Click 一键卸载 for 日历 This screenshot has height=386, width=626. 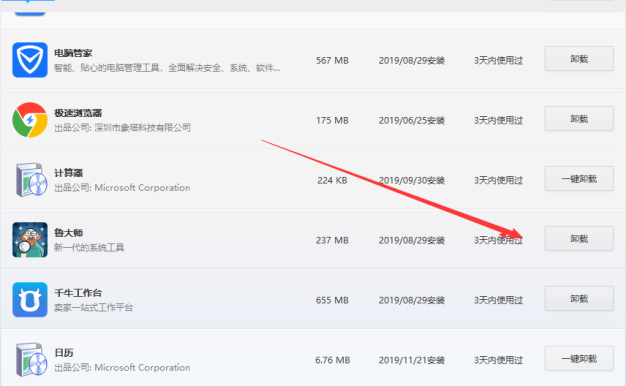pos(579,358)
